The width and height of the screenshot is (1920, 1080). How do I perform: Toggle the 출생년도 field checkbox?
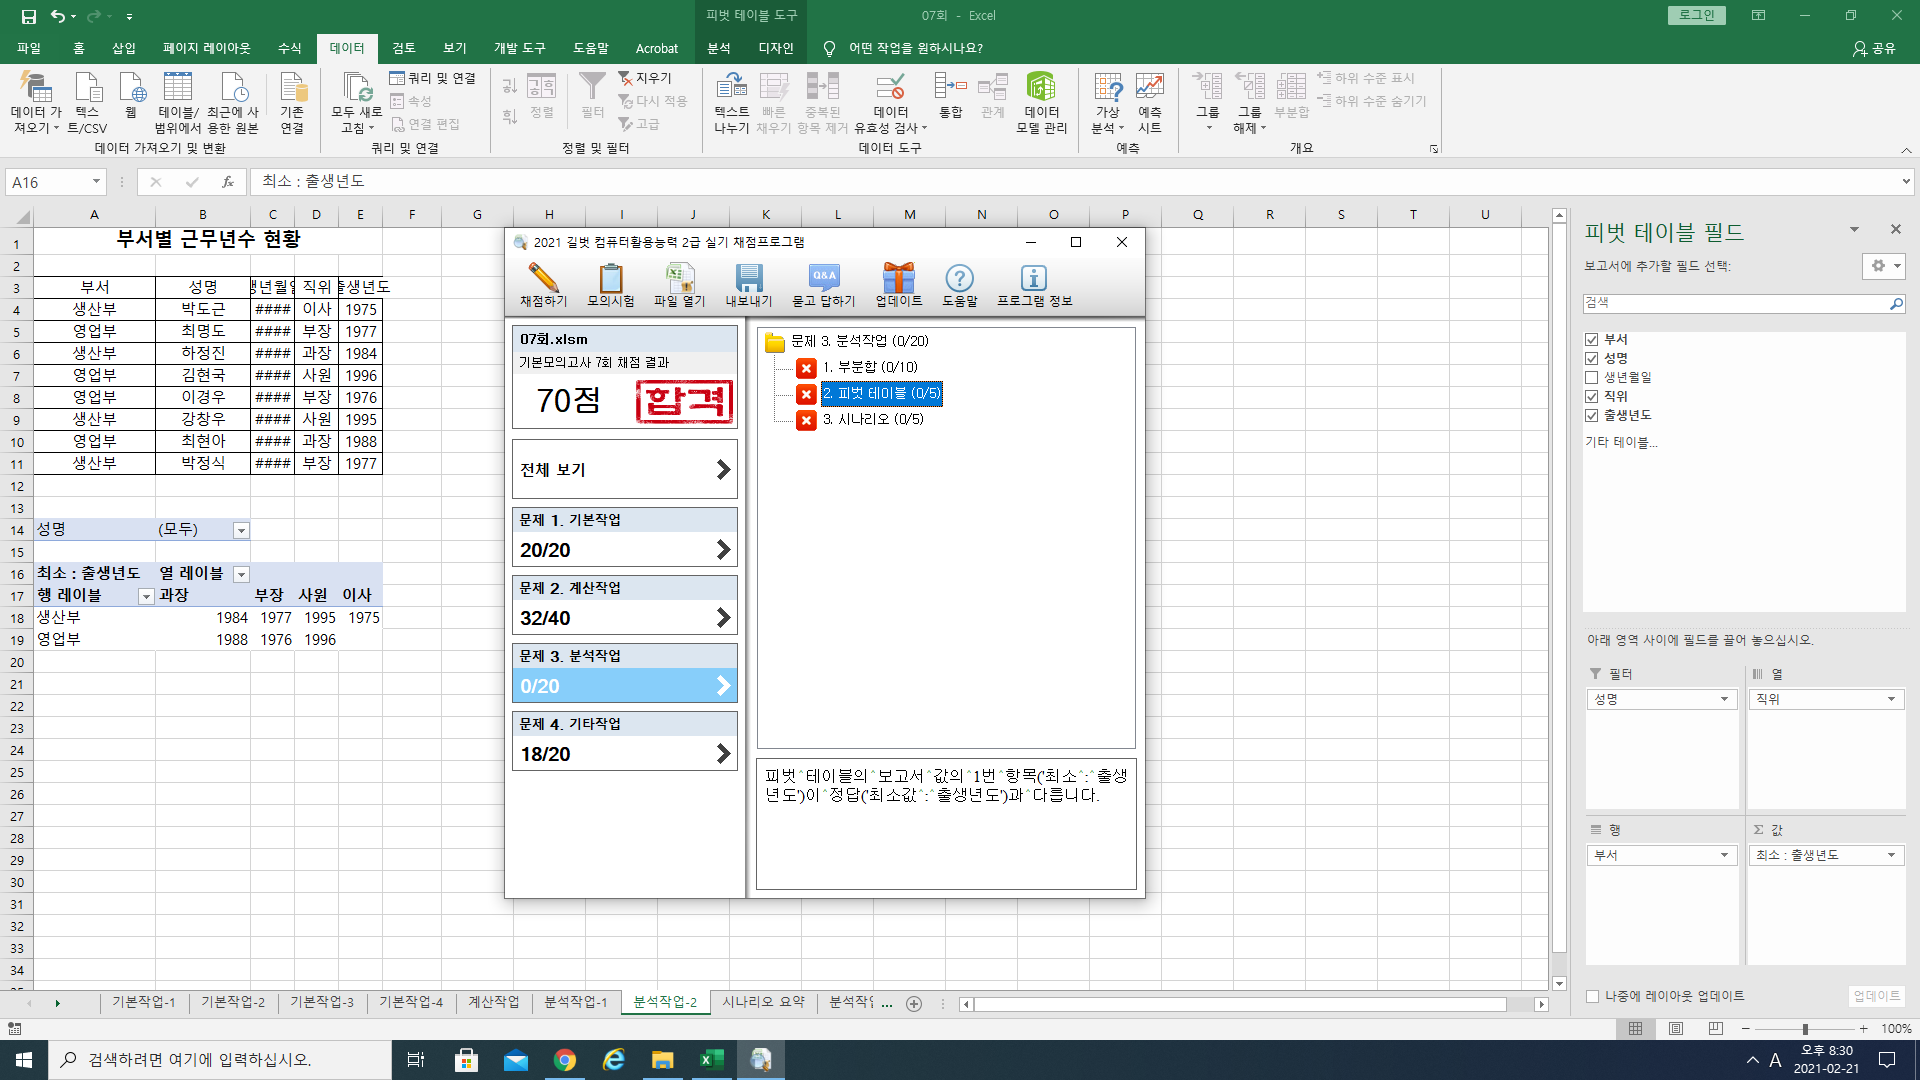pos(1591,415)
